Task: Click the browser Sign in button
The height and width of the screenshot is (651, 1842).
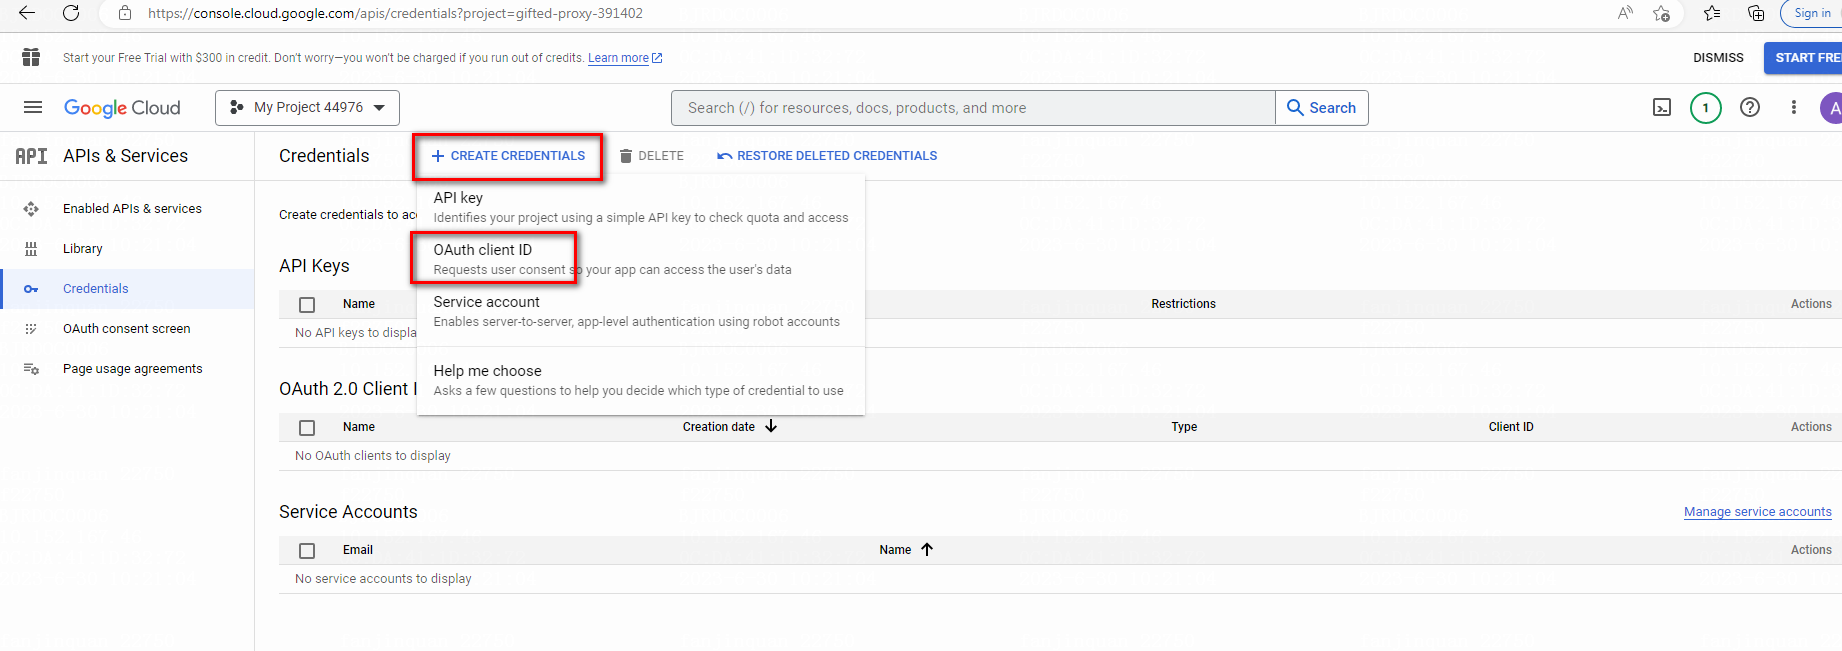Action: [1812, 13]
